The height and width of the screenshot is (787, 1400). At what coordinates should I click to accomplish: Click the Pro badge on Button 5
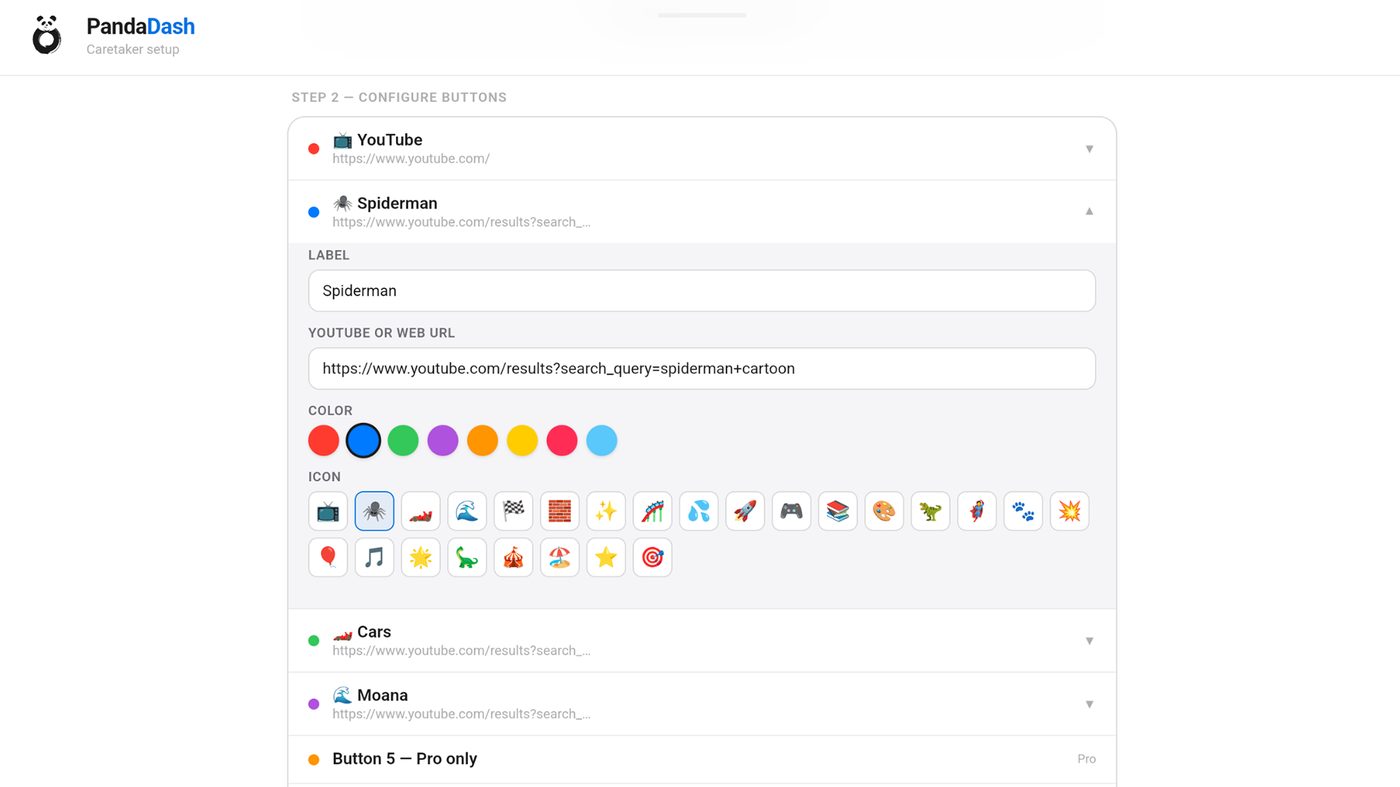tap(1086, 759)
